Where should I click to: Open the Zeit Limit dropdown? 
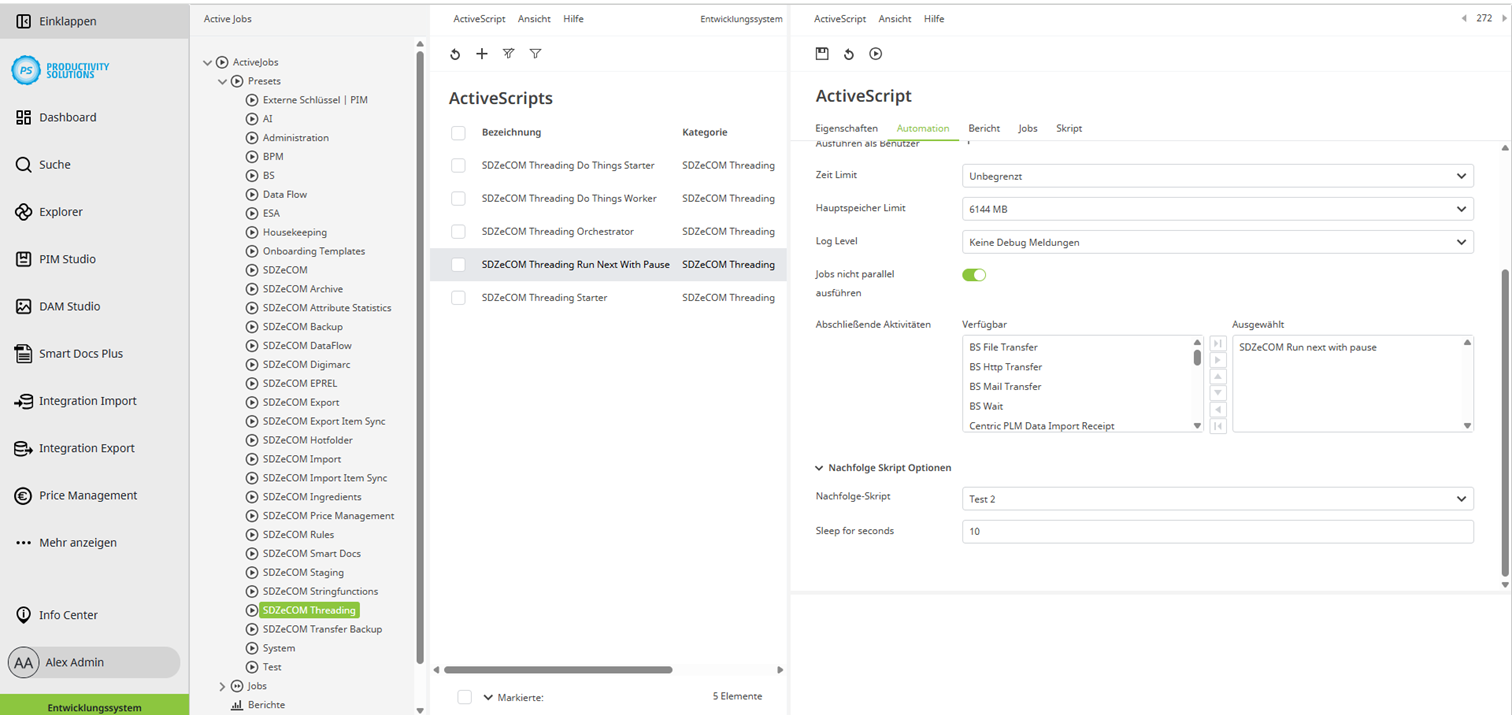pos(1217,176)
